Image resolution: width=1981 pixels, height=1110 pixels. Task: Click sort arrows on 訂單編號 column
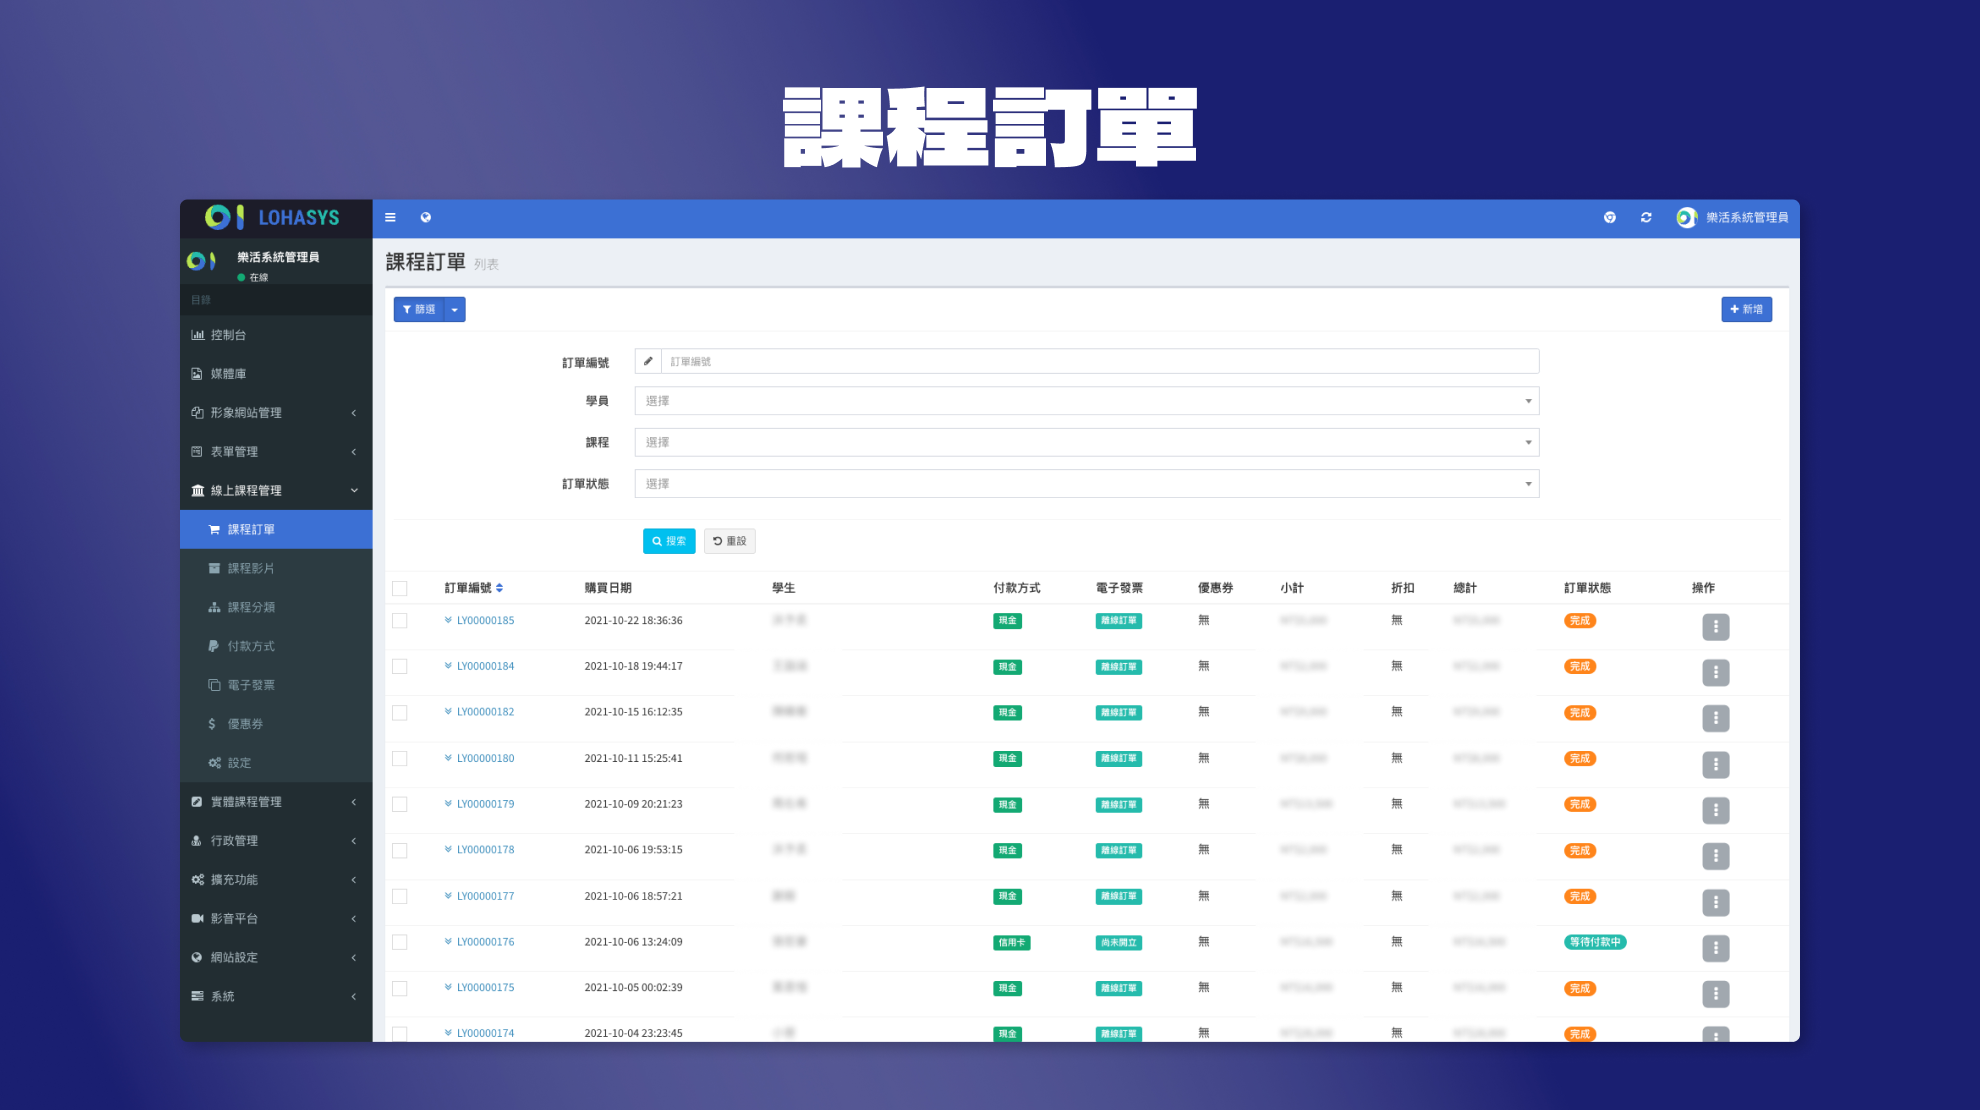coord(499,588)
